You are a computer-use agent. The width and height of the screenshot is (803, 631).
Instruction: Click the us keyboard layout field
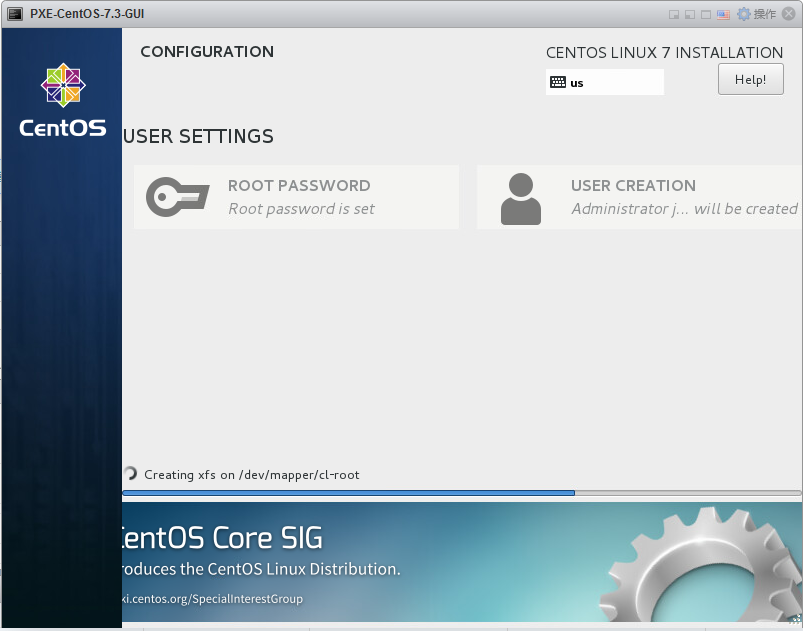(605, 82)
